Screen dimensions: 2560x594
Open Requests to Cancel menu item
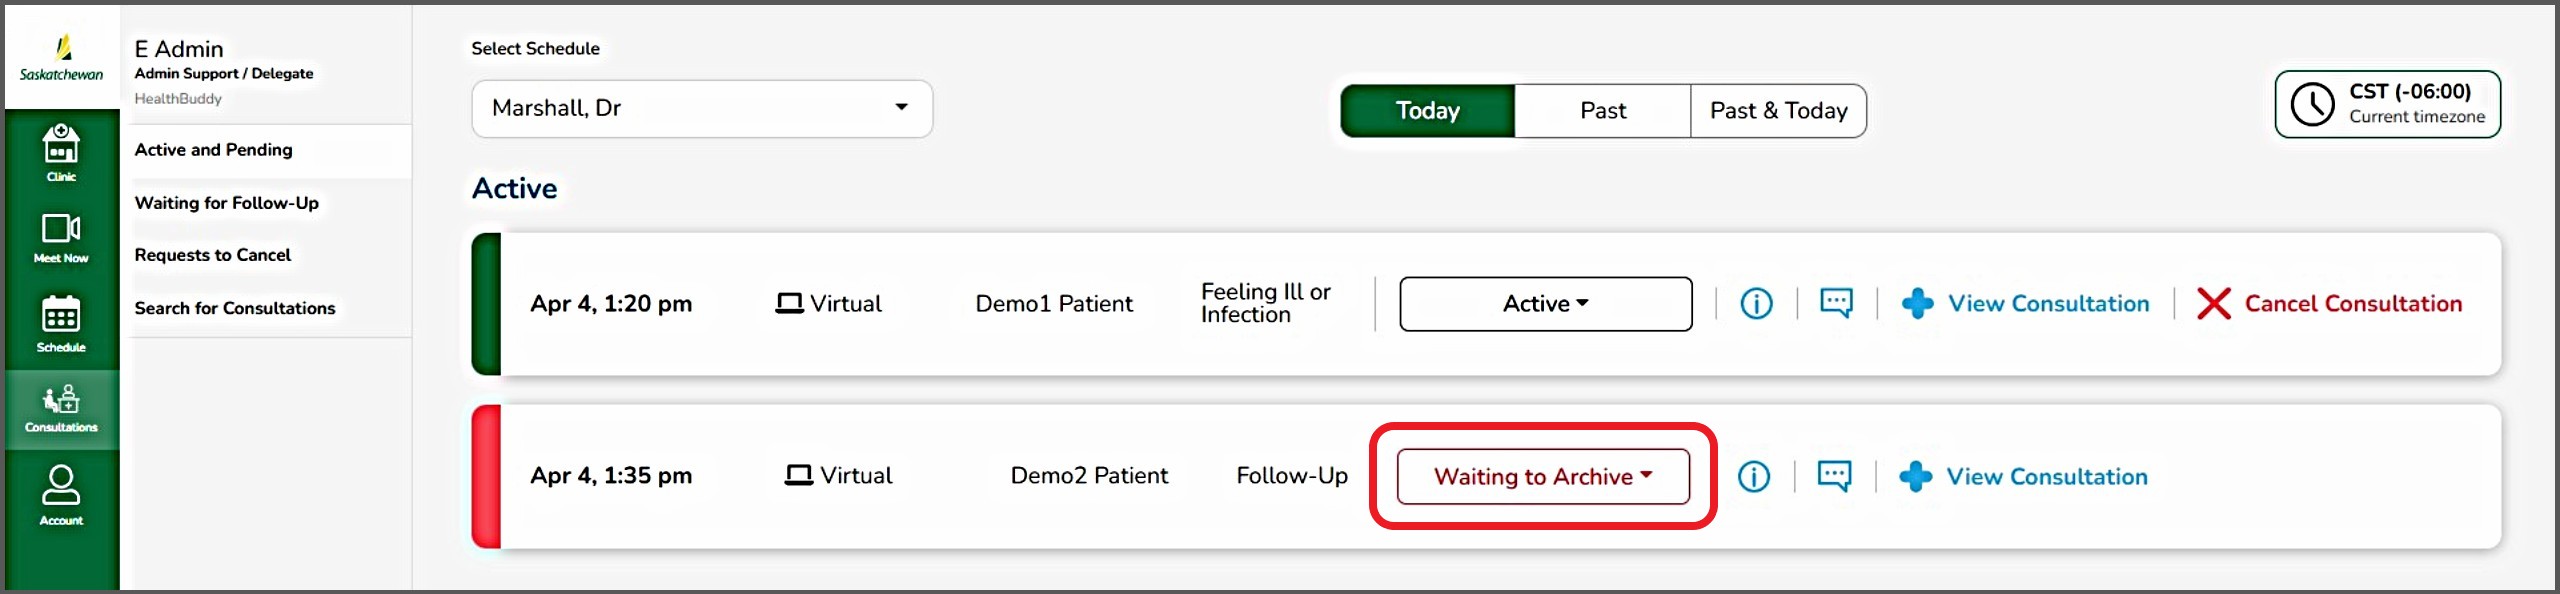point(213,255)
